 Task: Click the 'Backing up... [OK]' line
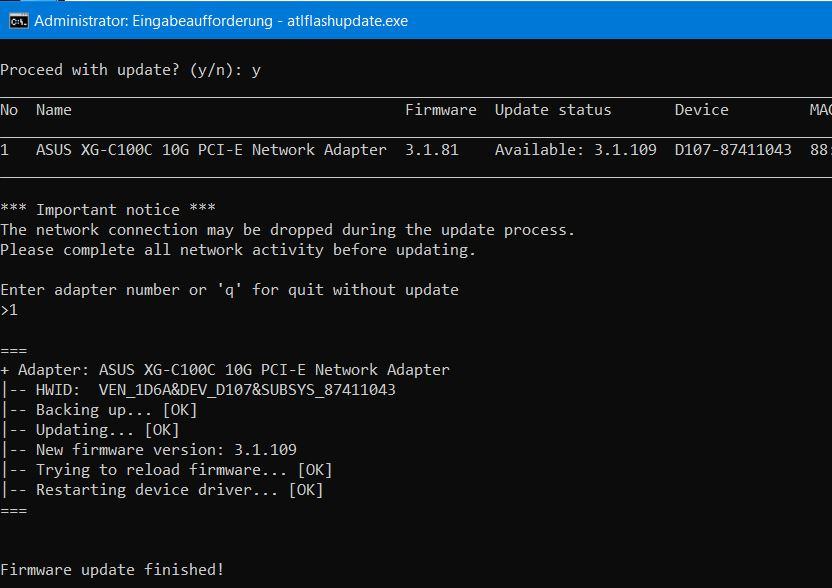coord(99,410)
